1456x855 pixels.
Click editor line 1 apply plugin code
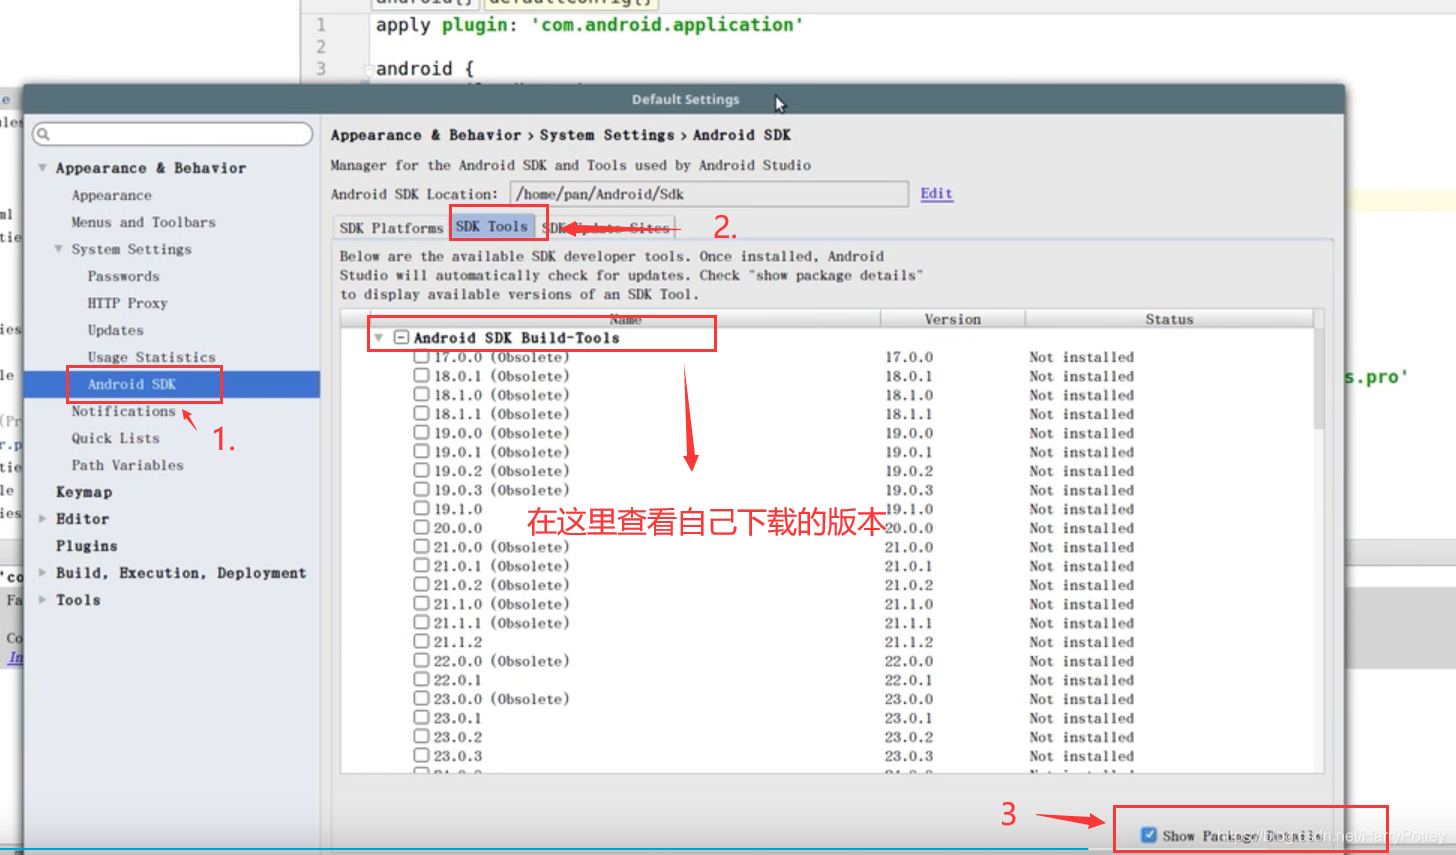point(589,25)
